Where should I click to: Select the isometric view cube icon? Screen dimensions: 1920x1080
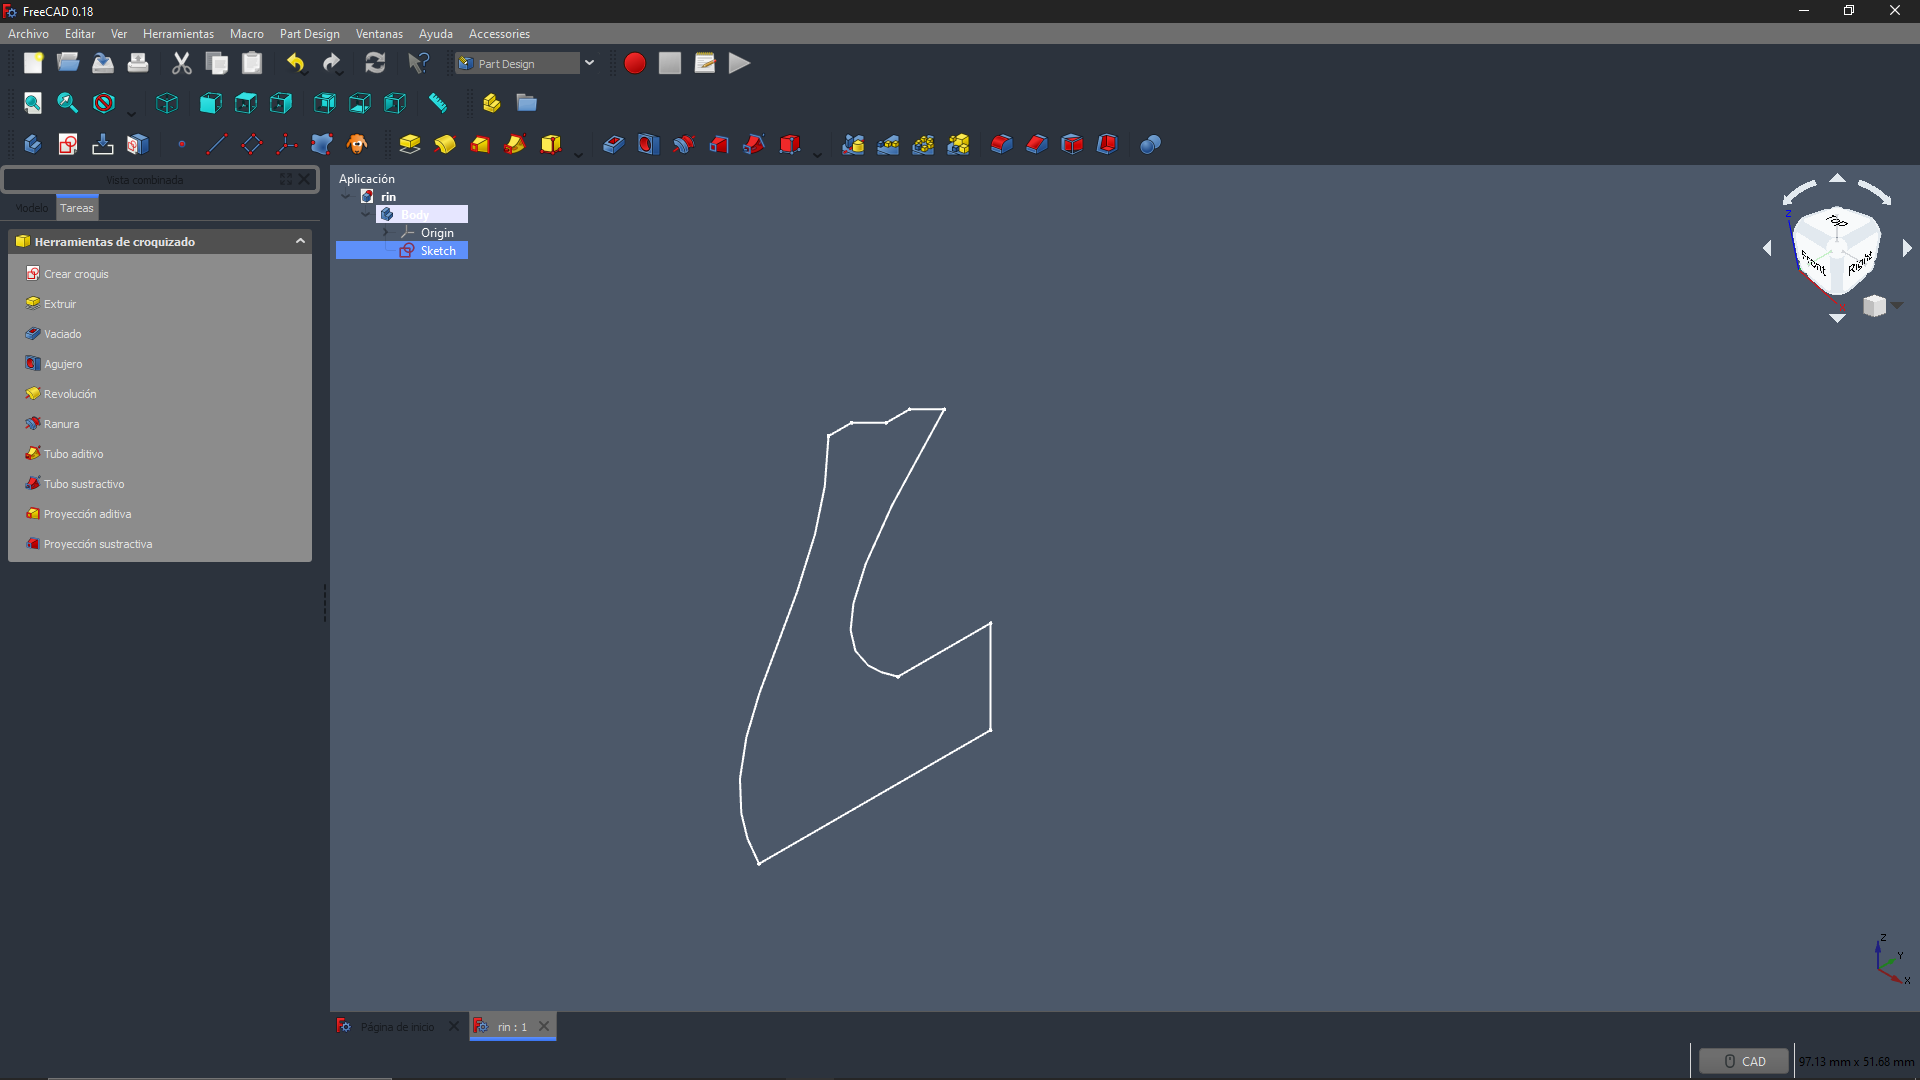click(x=167, y=103)
